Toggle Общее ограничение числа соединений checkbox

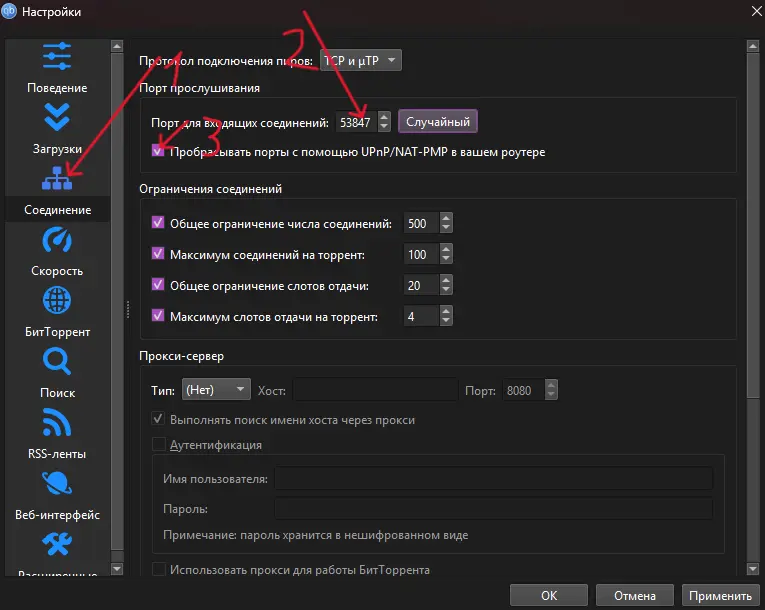[x=158, y=223]
